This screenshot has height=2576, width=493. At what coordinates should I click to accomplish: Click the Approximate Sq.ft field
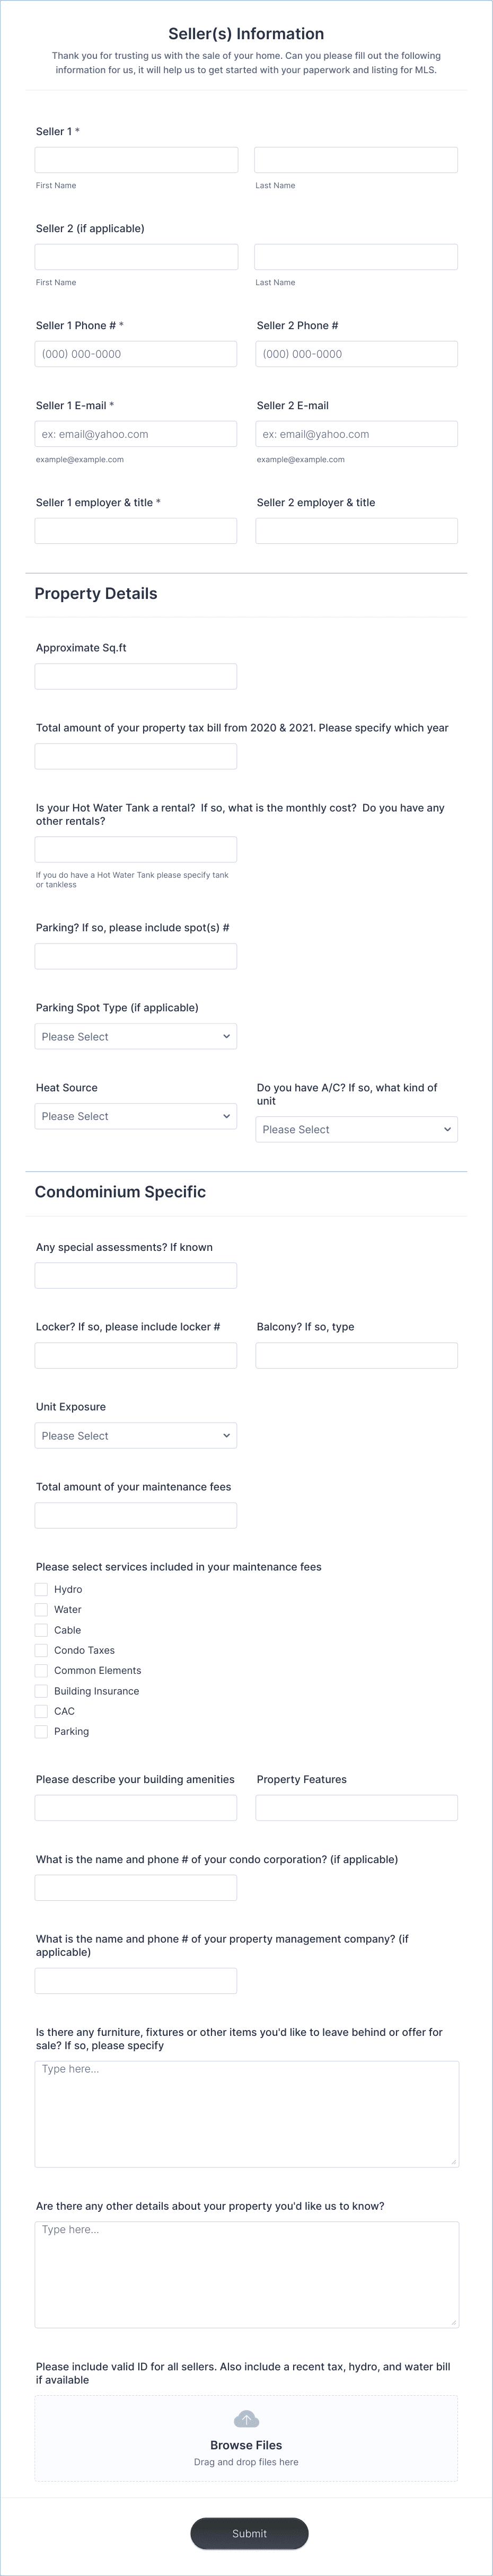coord(136,676)
